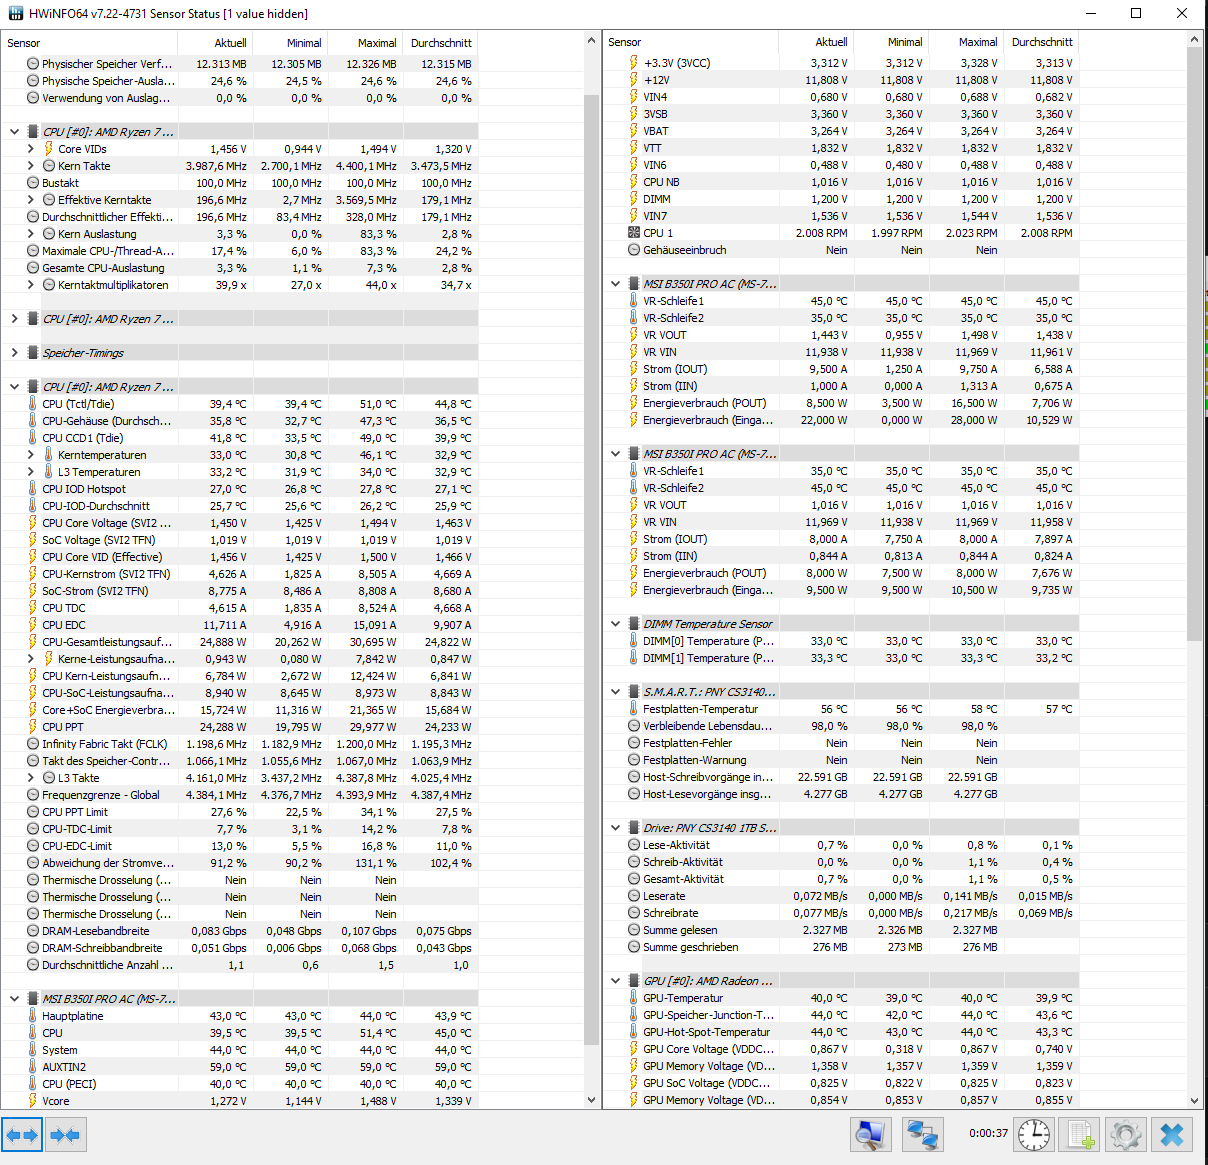Click the Gehäuseeinbruch circle icon

[x=633, y=250]
